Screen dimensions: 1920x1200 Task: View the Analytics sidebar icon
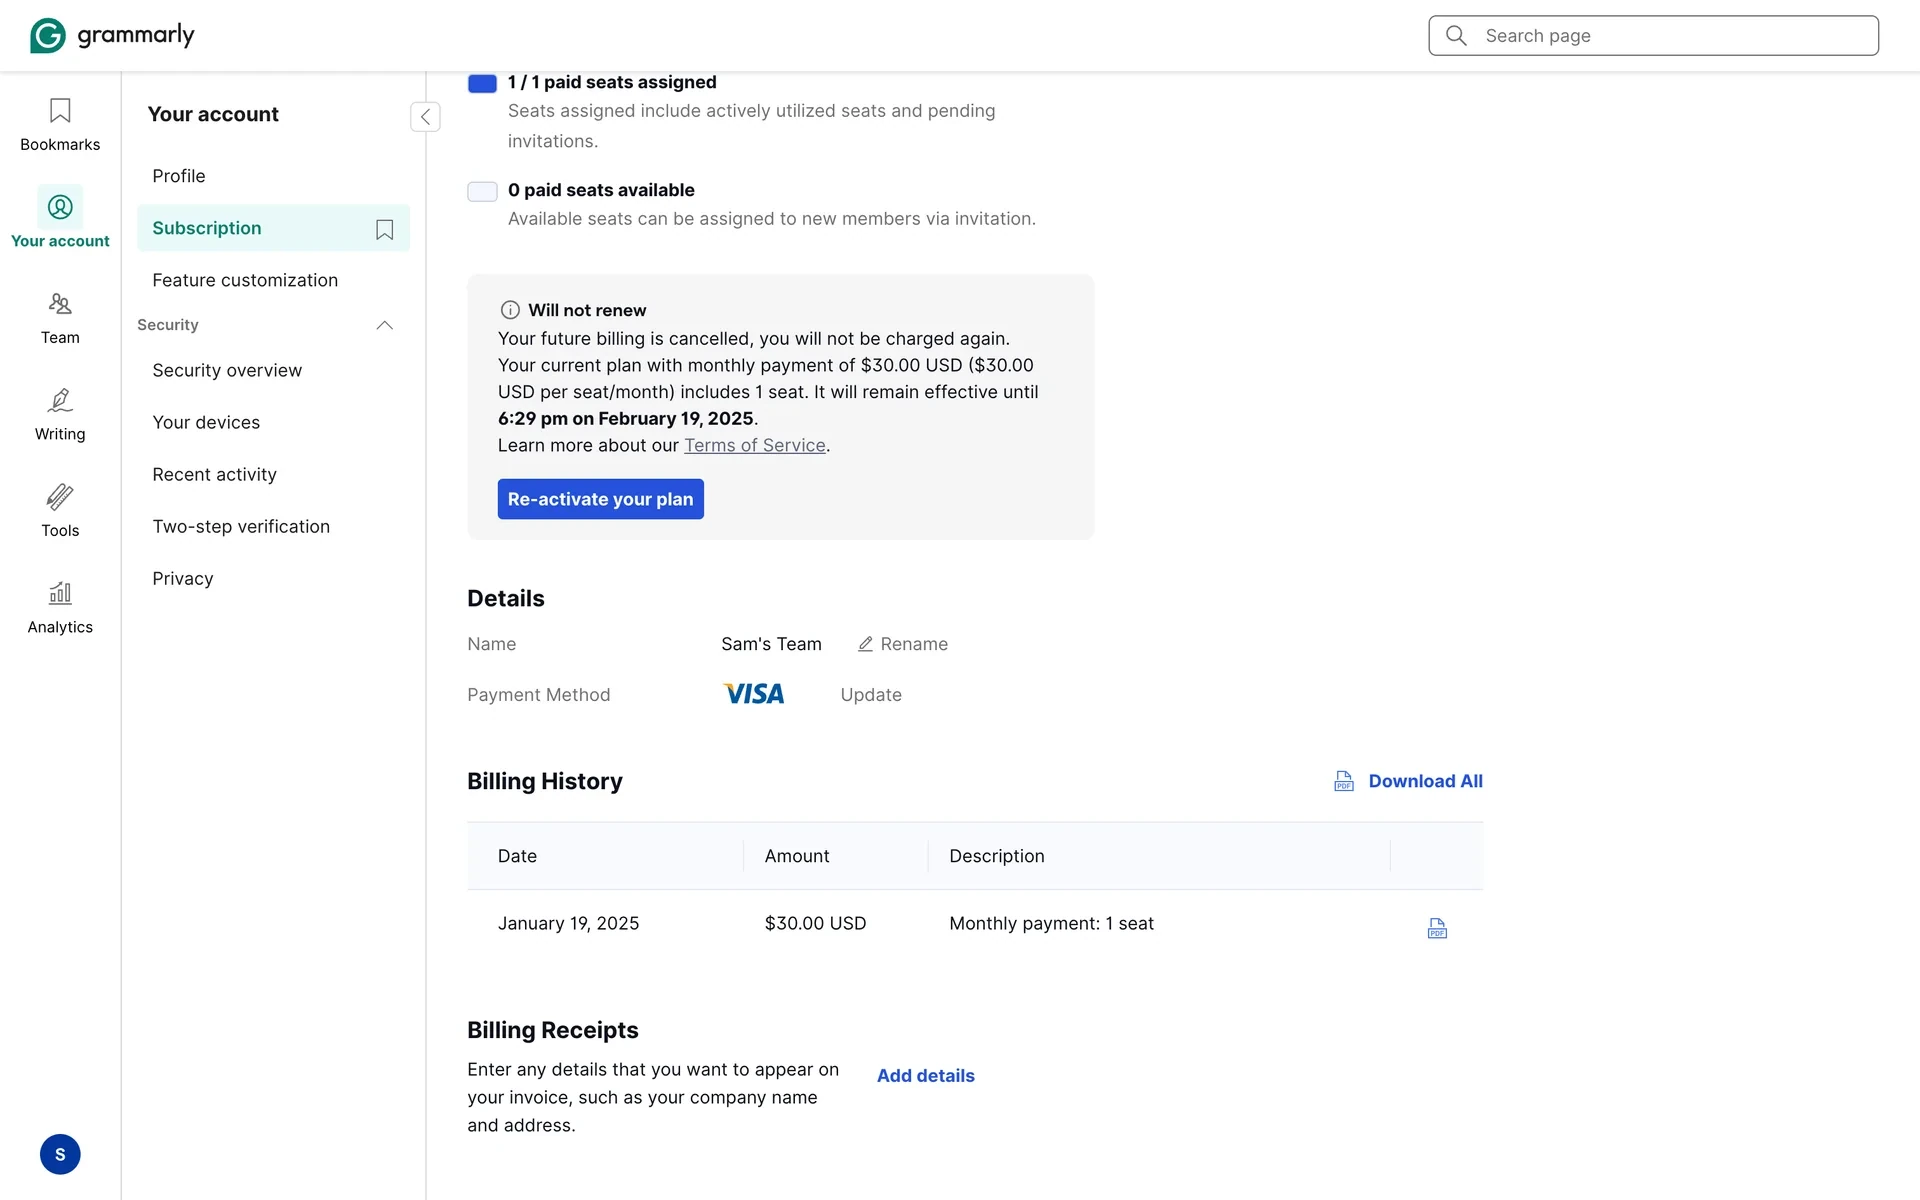click(60, 593)
